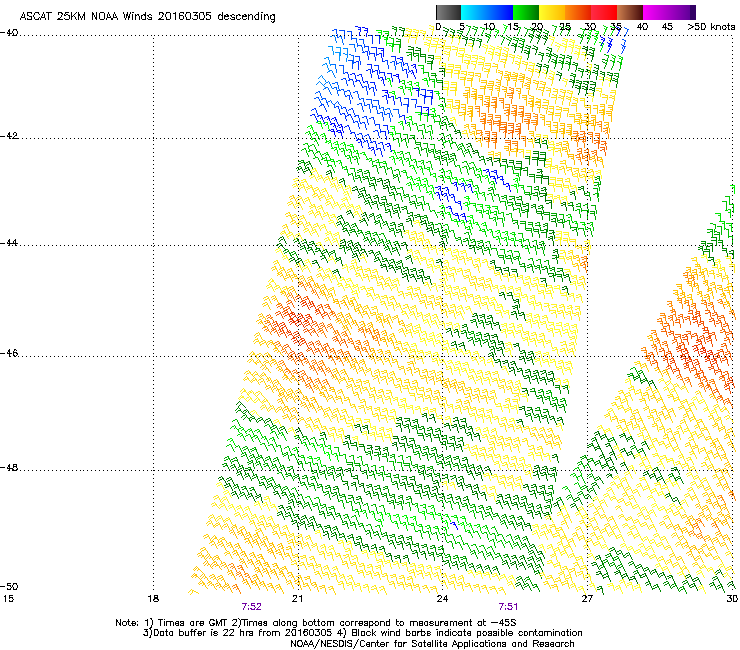
Task: Select the orange 25-30 knots legend swatch
Action: pos(578,12)
